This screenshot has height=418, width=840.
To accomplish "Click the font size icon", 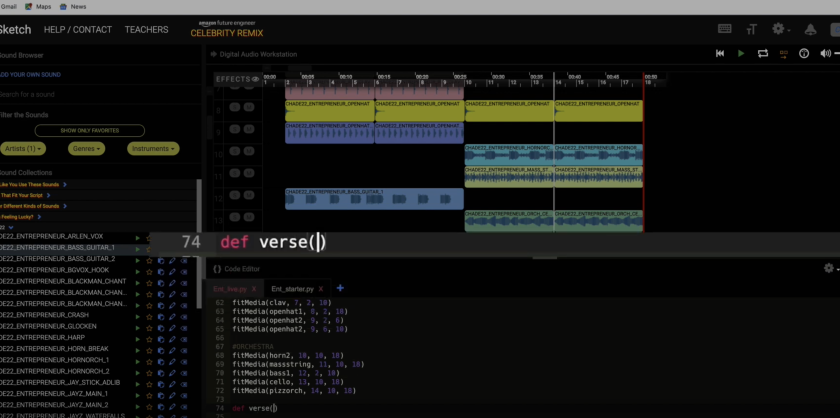I will (x=751, y=29).
